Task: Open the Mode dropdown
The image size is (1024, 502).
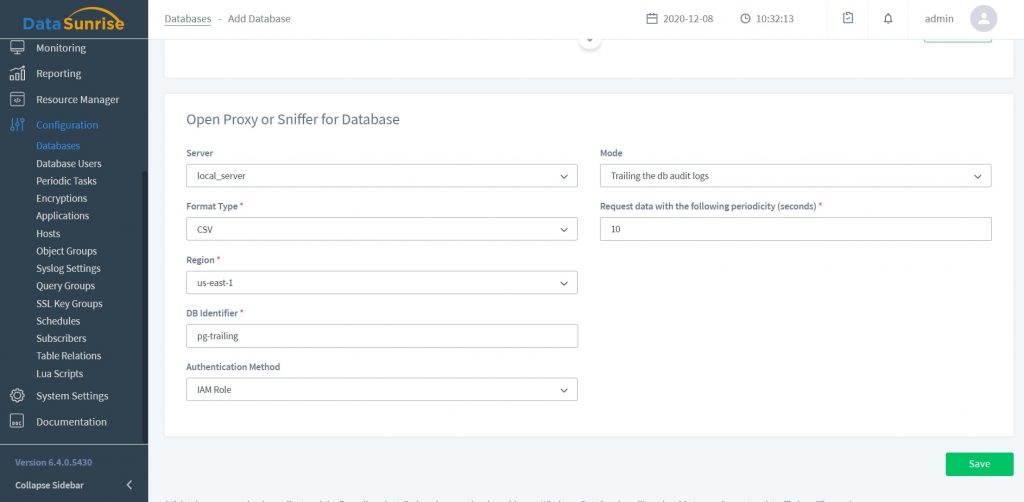Action: (x=795, y=176)
